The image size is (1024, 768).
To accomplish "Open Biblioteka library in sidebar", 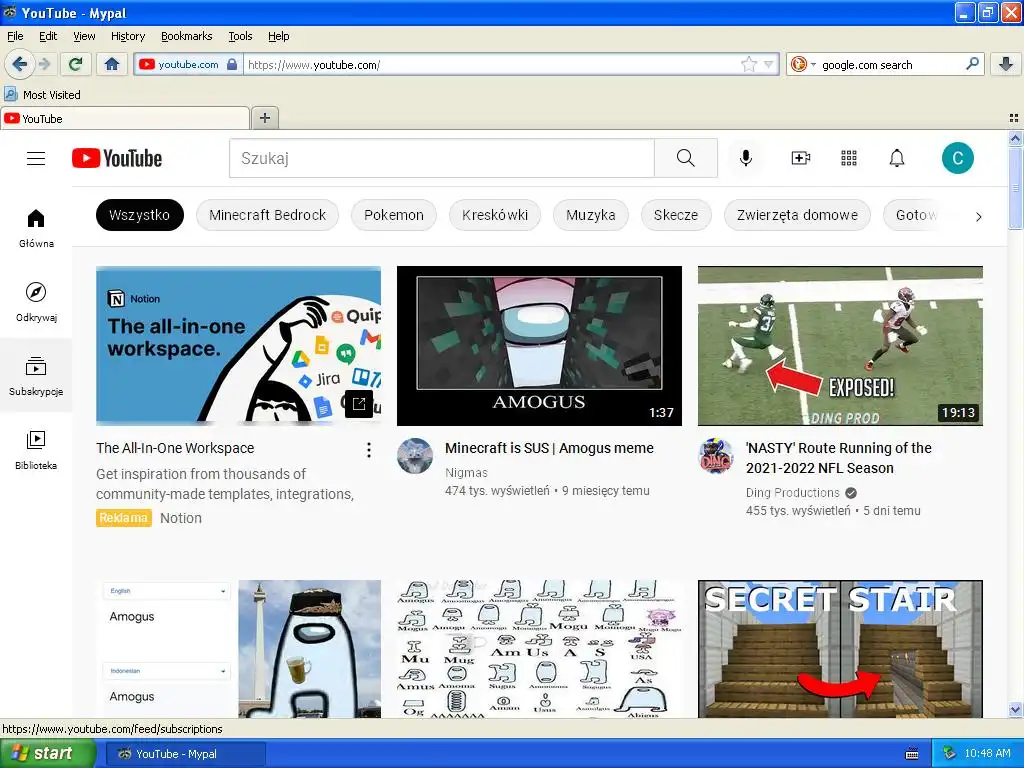I will [x=36, y=450].
